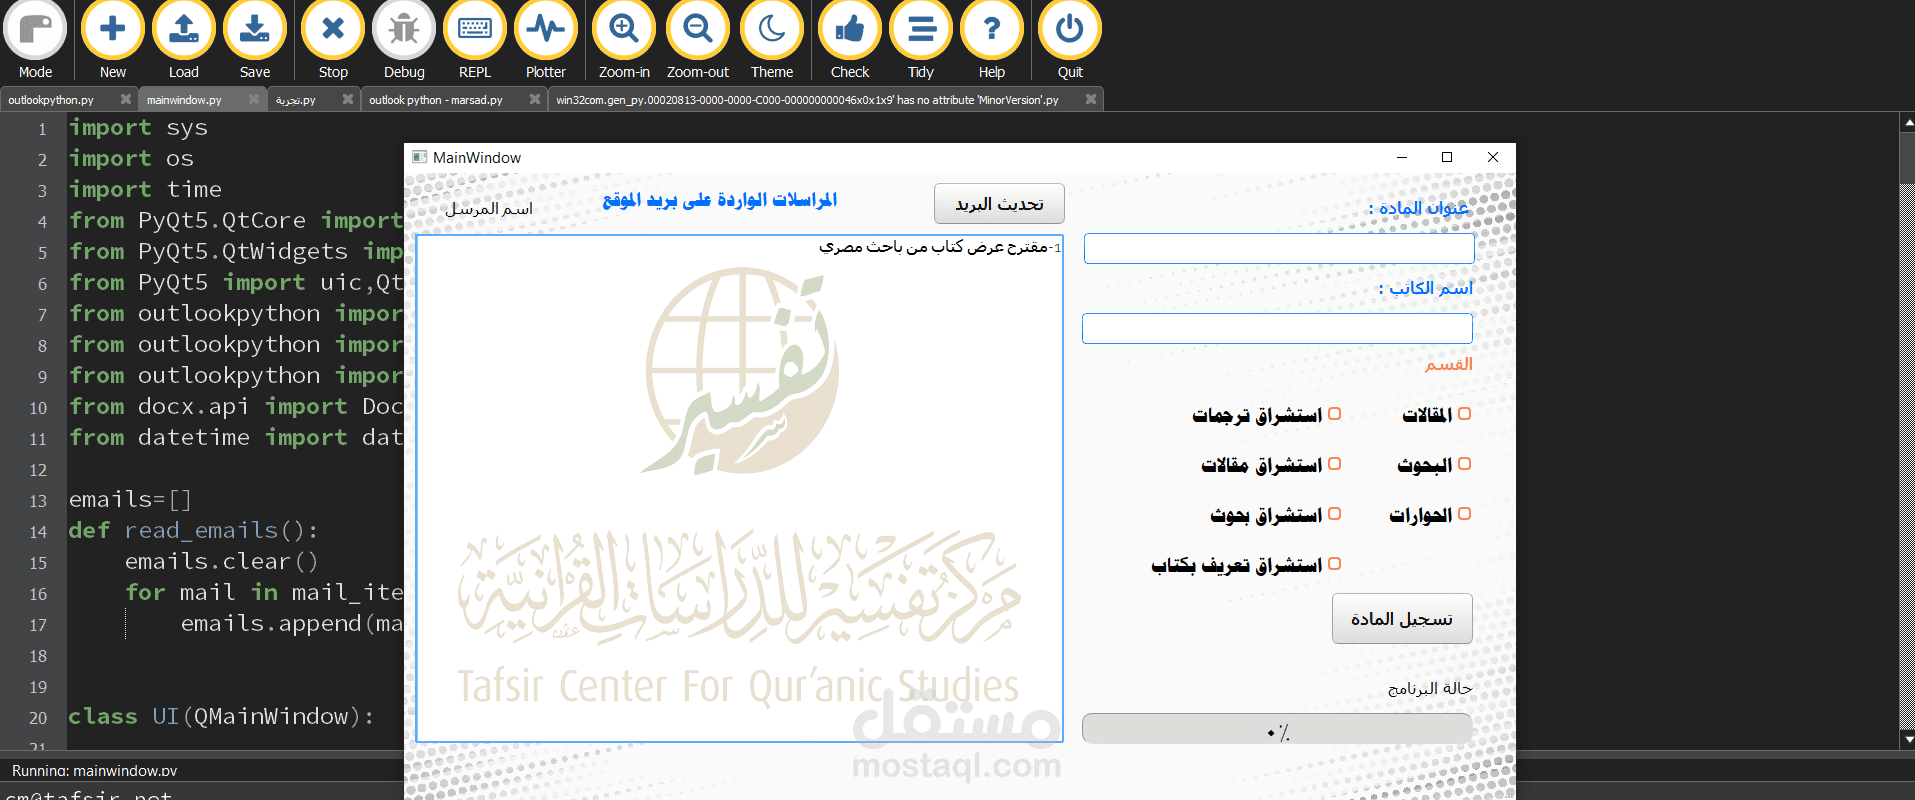This screenshot has height=800, width=1915.
Task: Click the اسم المرسل label
Action: point(489,208)
